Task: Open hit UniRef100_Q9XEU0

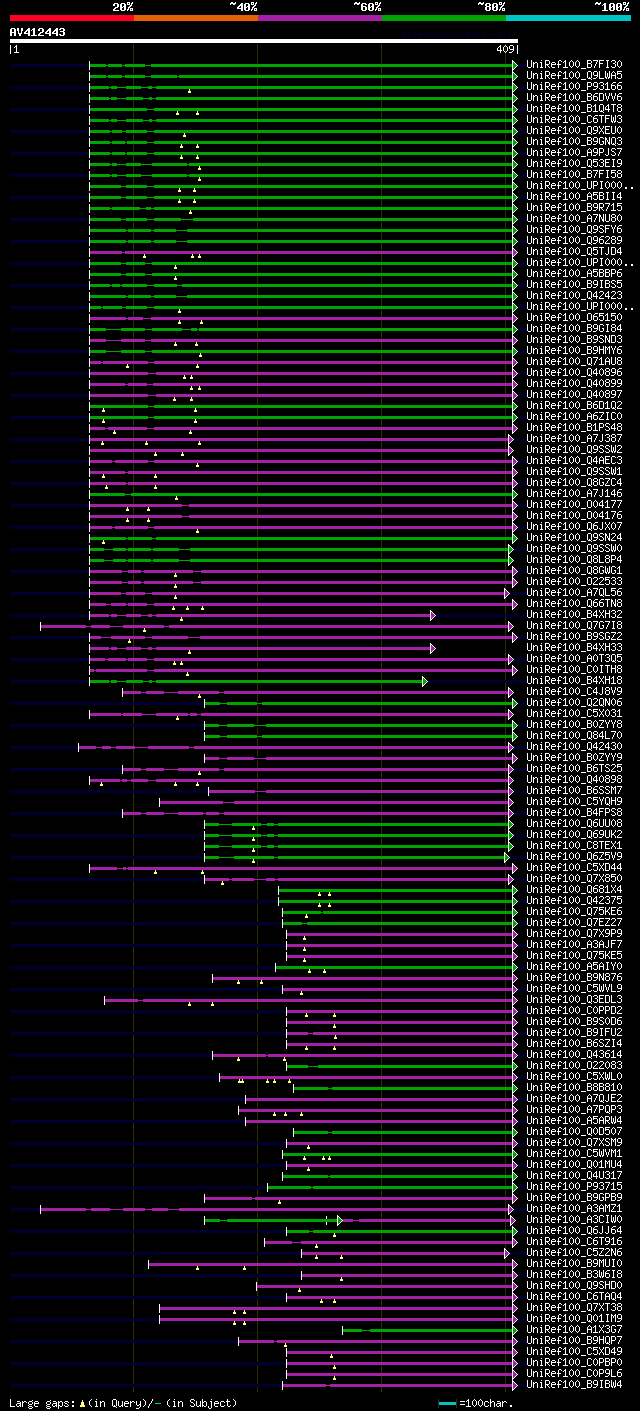Action: pos(574,130)
